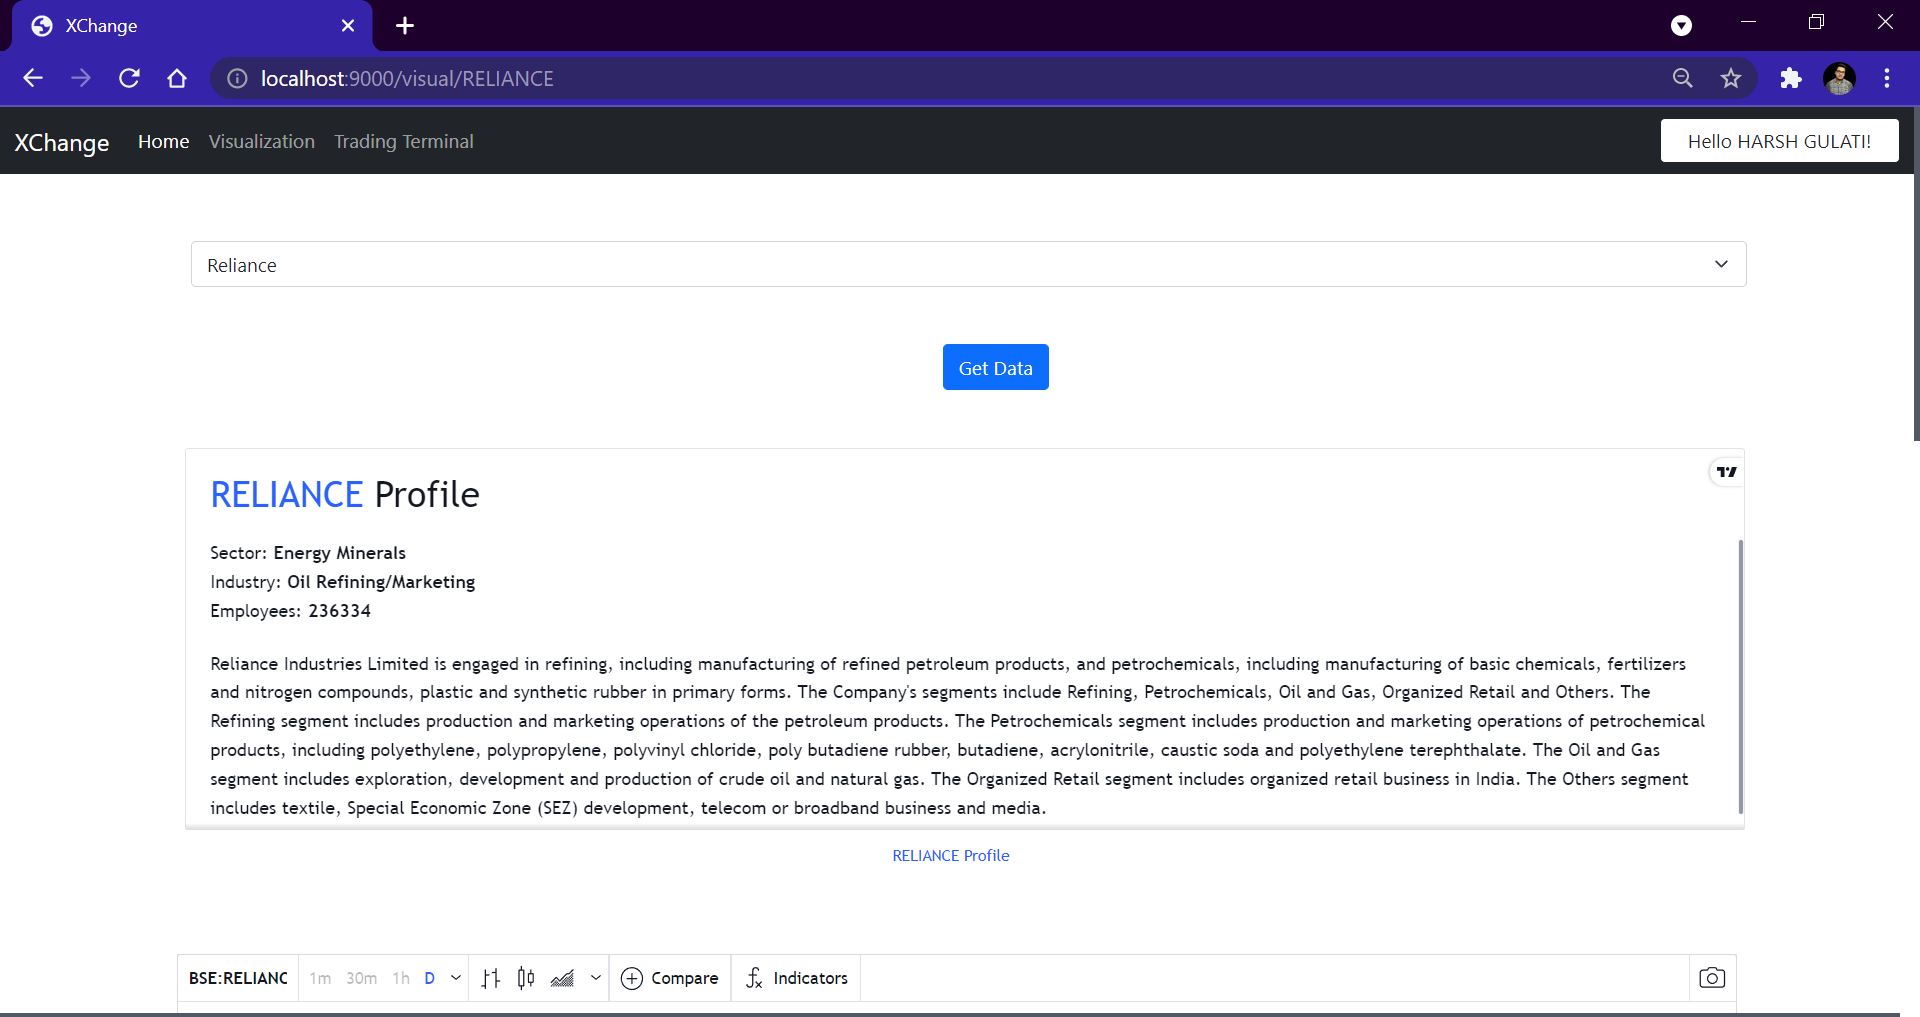
Task: Minimize the browser window
Action: [1748, 22]
